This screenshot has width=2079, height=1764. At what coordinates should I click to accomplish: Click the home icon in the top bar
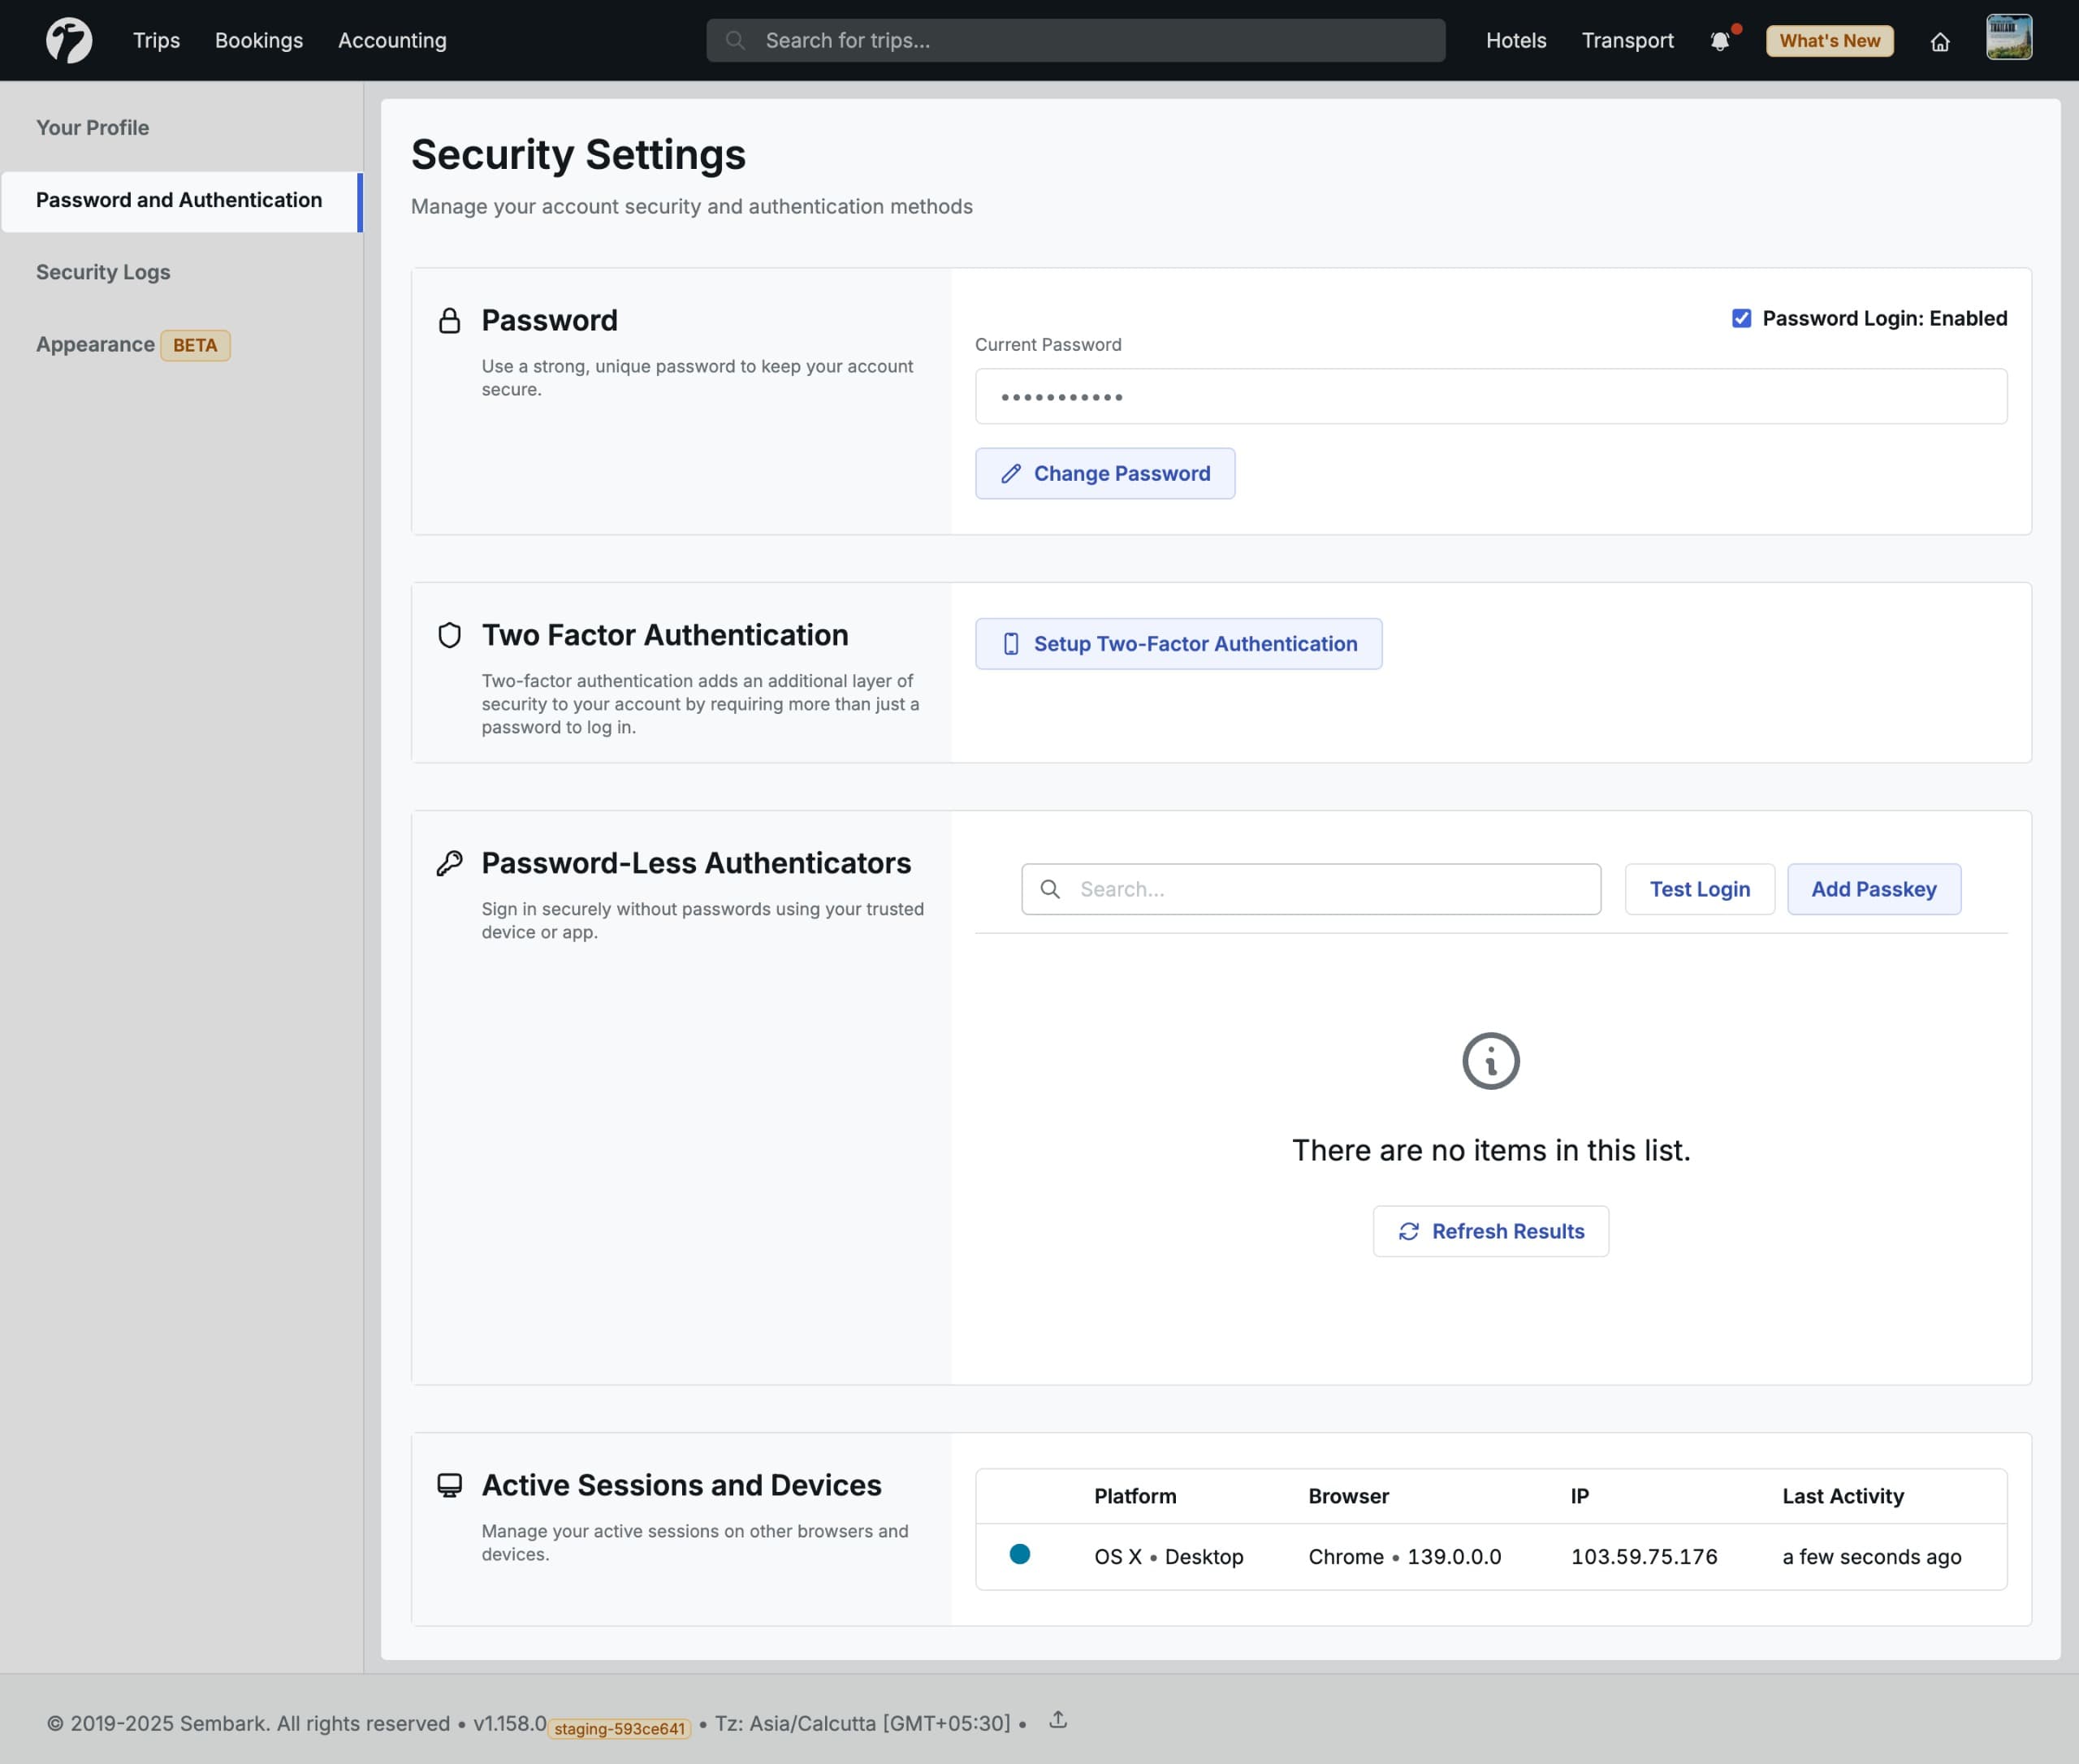[1941, 42]
